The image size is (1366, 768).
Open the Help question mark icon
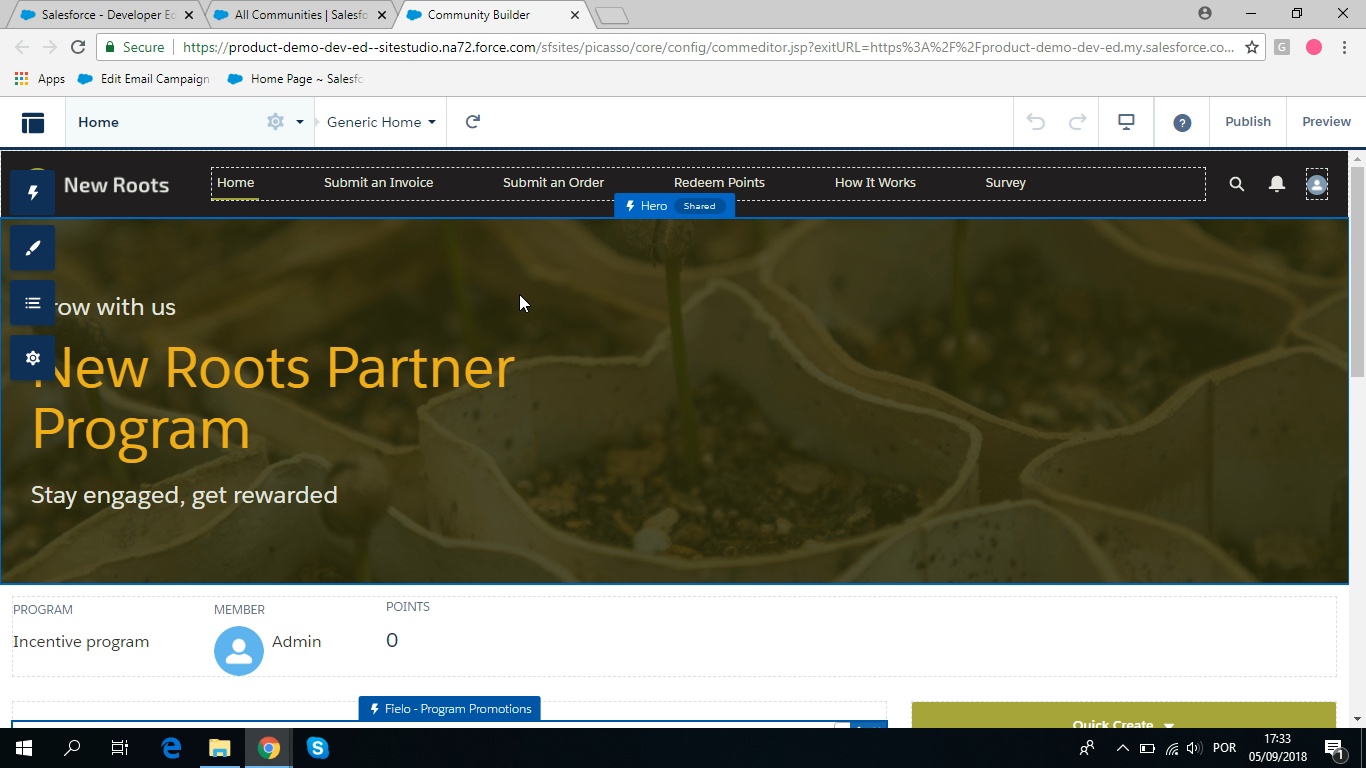1182,123
